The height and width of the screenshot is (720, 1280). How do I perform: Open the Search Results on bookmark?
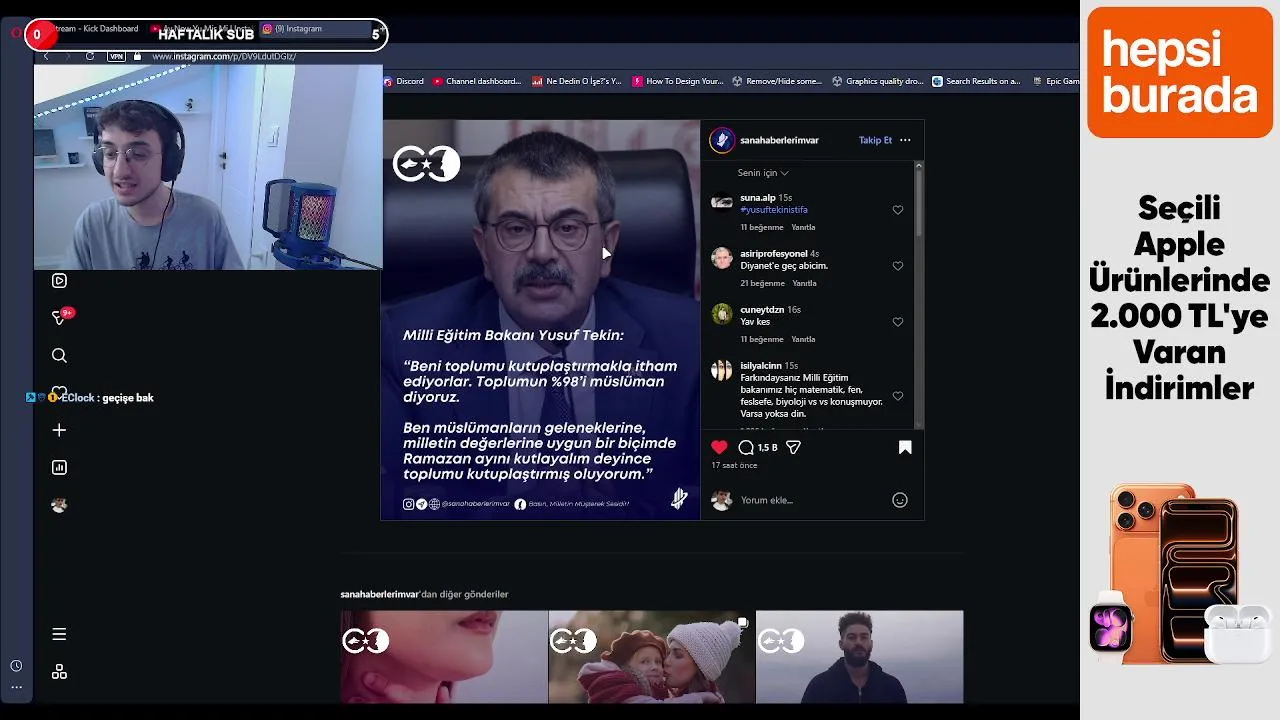click(x=976, y=81)
